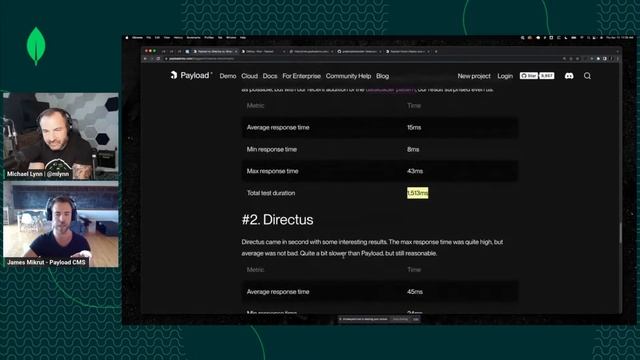Select the first browser tab, Payload vs Directus
The height and width of the screenshot is (360, 640).
click(x=215, y=51)
